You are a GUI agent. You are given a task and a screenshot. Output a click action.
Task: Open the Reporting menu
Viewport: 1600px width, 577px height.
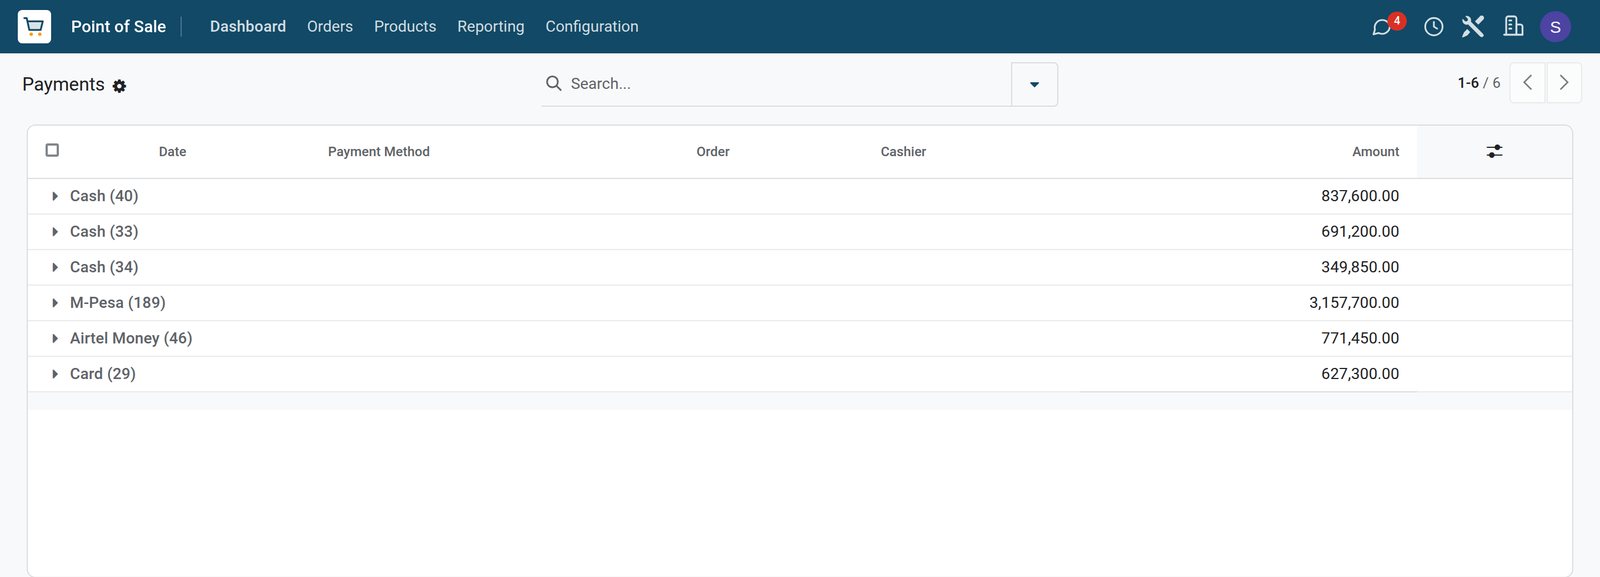pos(491,27)
